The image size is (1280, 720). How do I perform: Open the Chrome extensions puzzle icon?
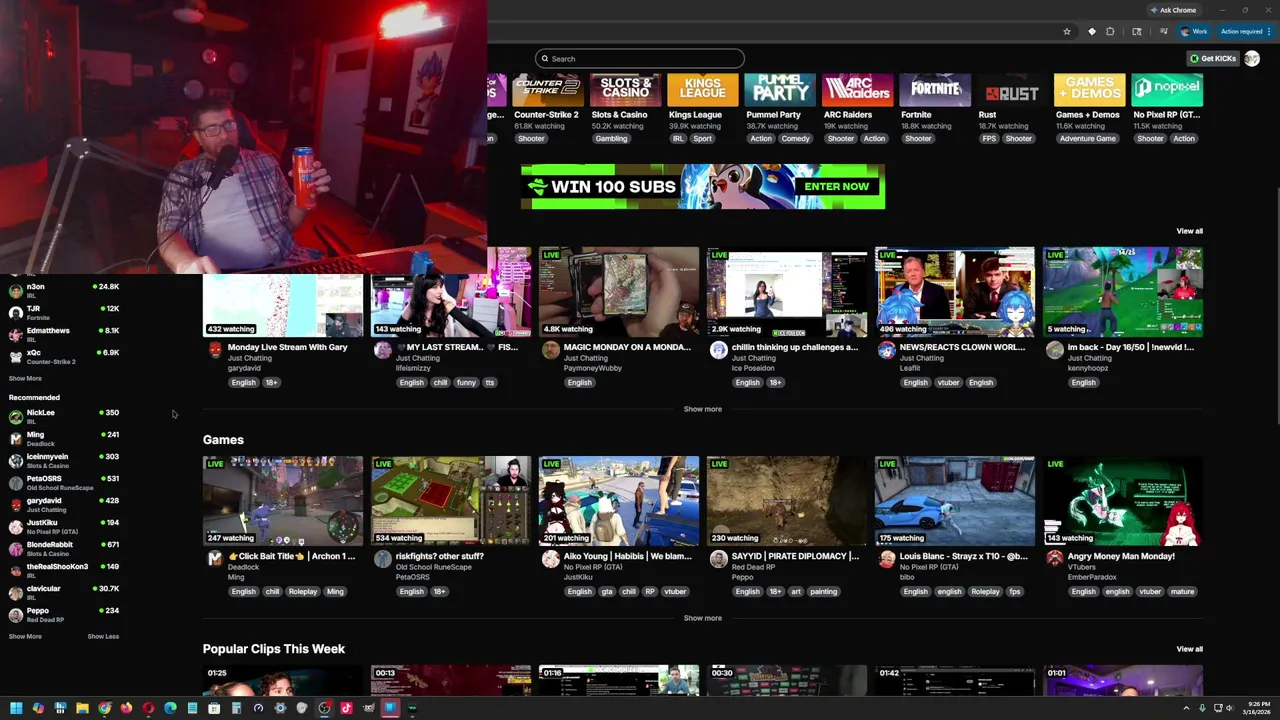click(1110, 31)
